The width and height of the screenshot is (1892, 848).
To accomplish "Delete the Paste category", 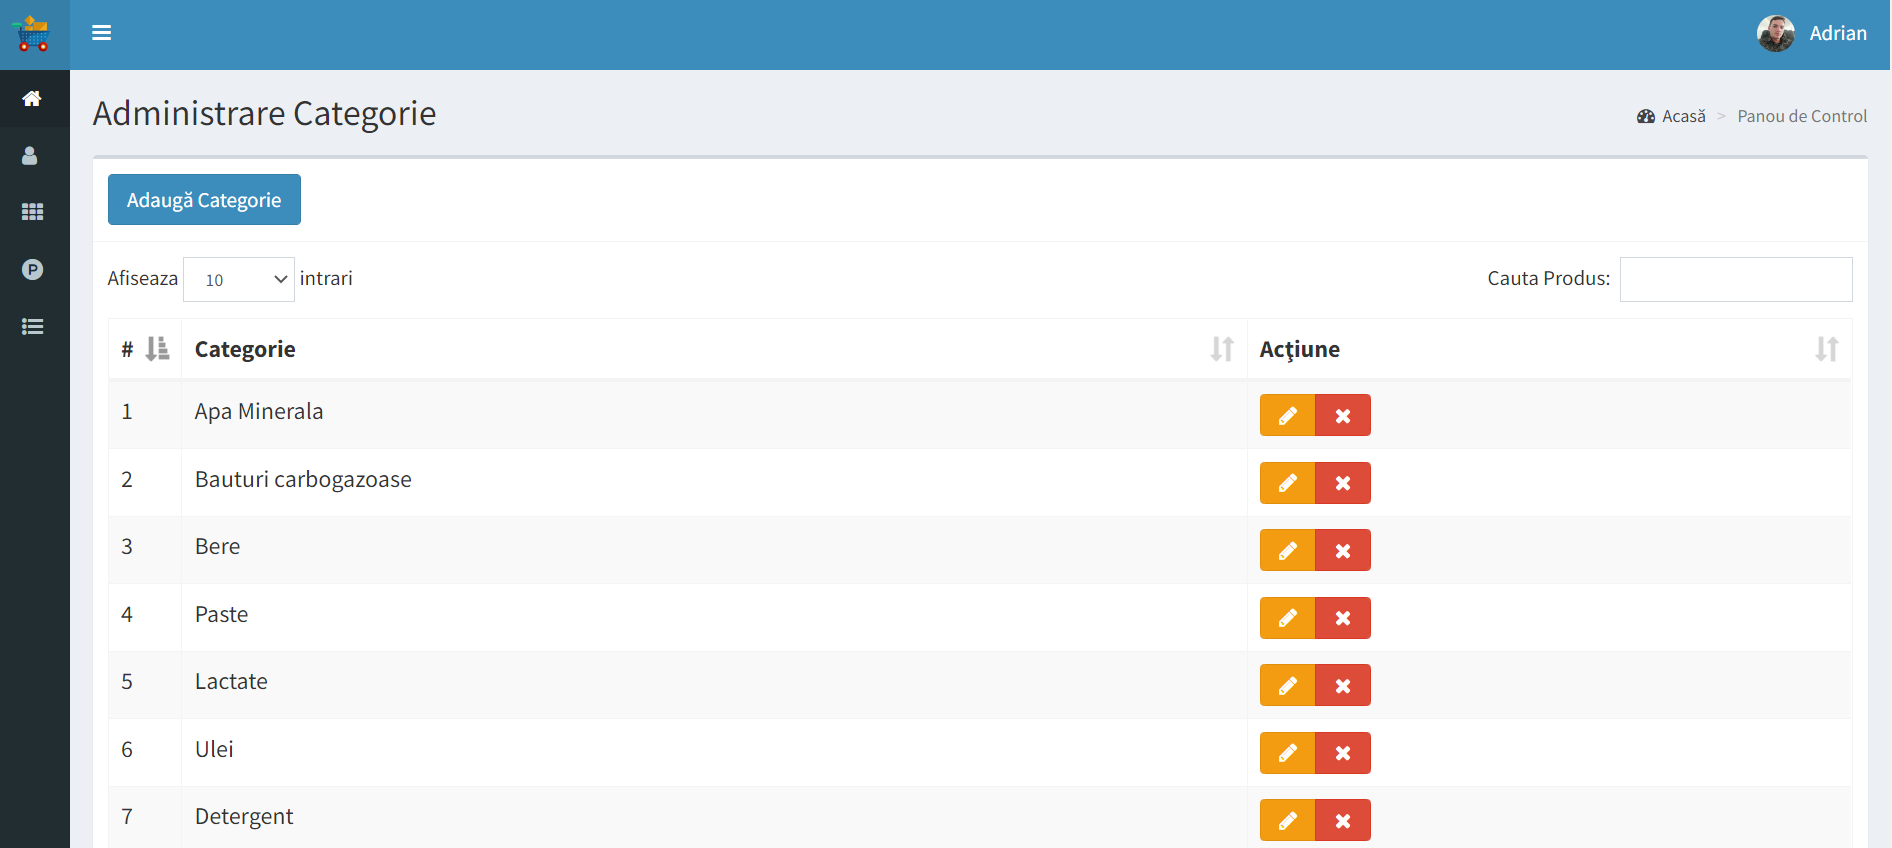I will tap(1342, 618).
